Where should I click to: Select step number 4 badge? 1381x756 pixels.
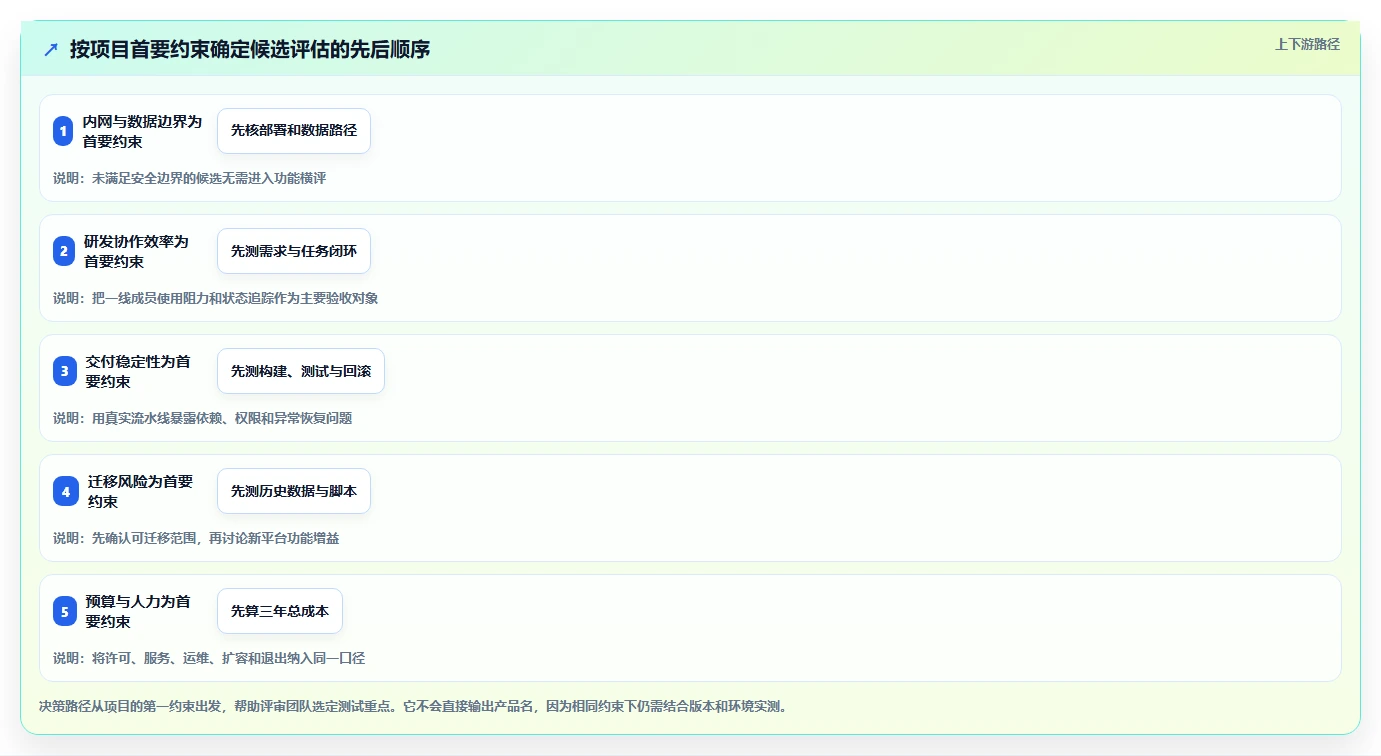point(65,491)
